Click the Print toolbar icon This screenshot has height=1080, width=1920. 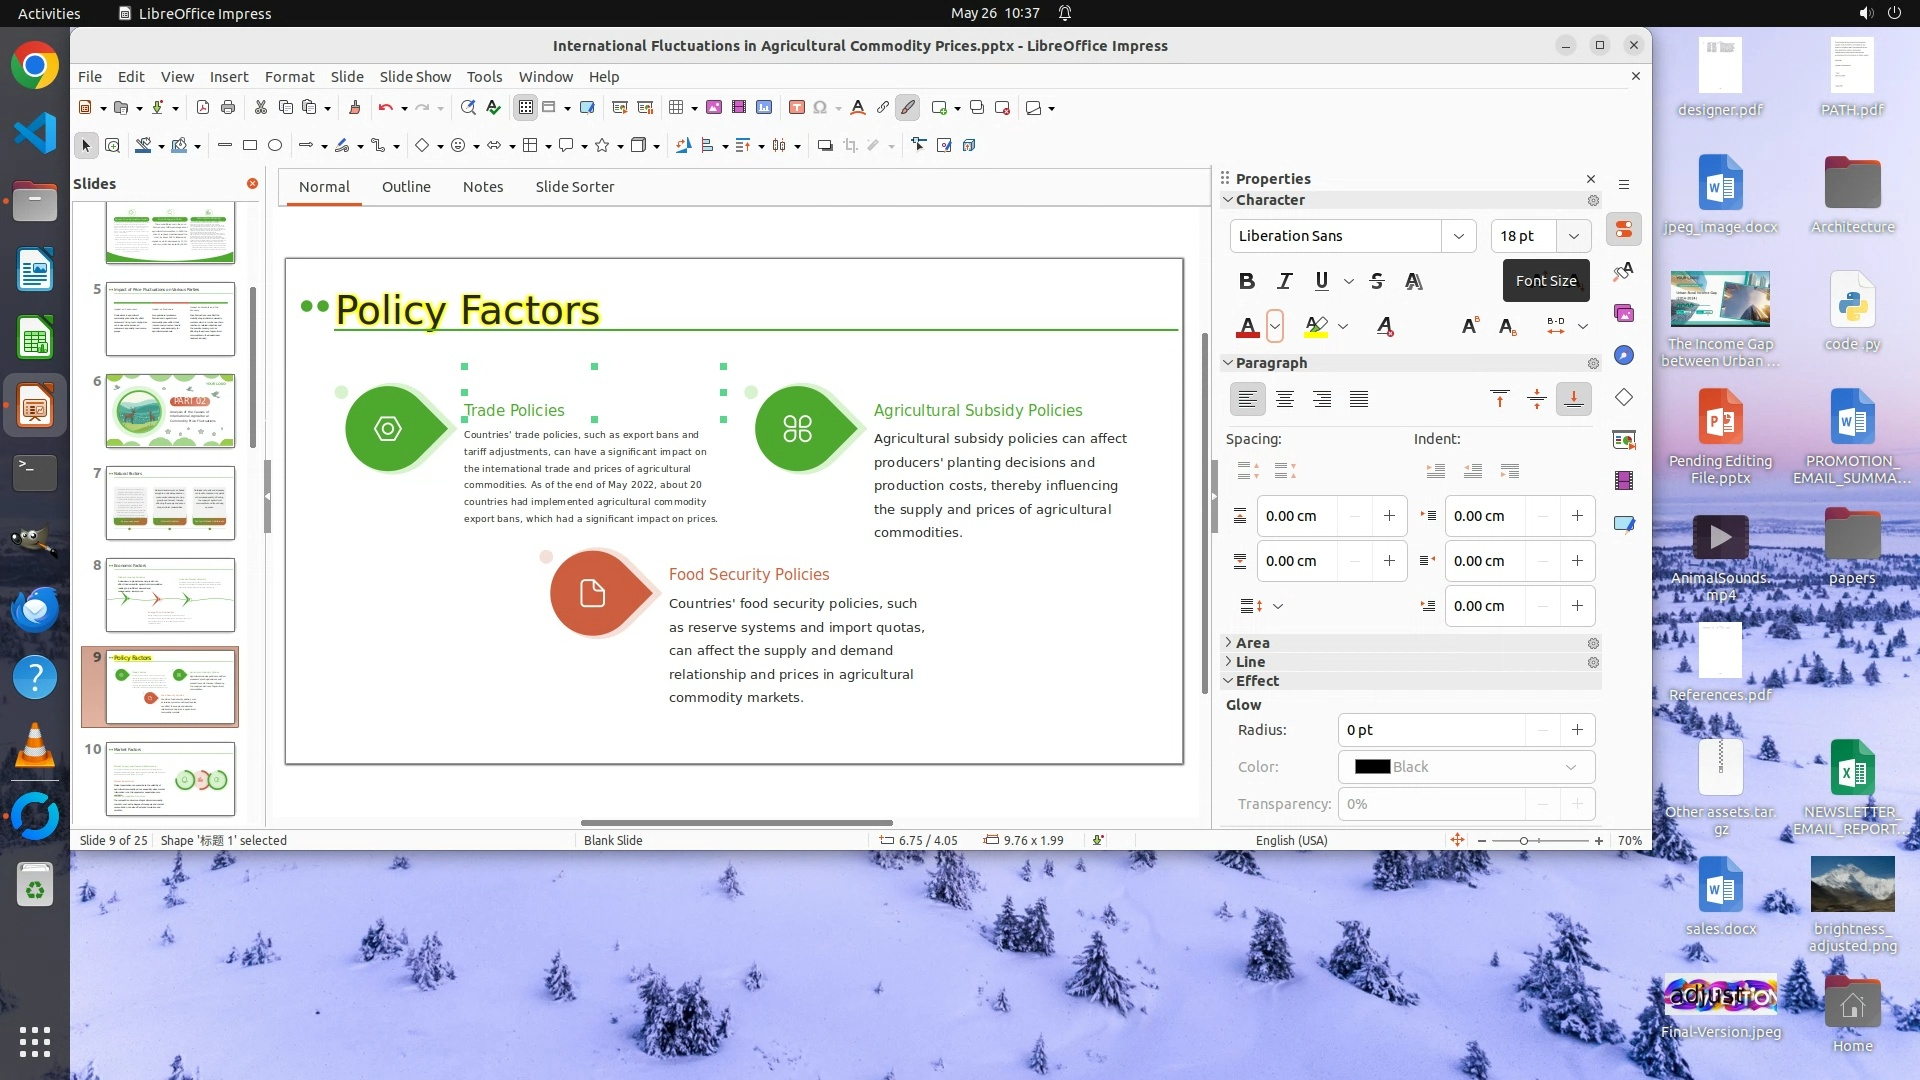(x=228, y=108)
